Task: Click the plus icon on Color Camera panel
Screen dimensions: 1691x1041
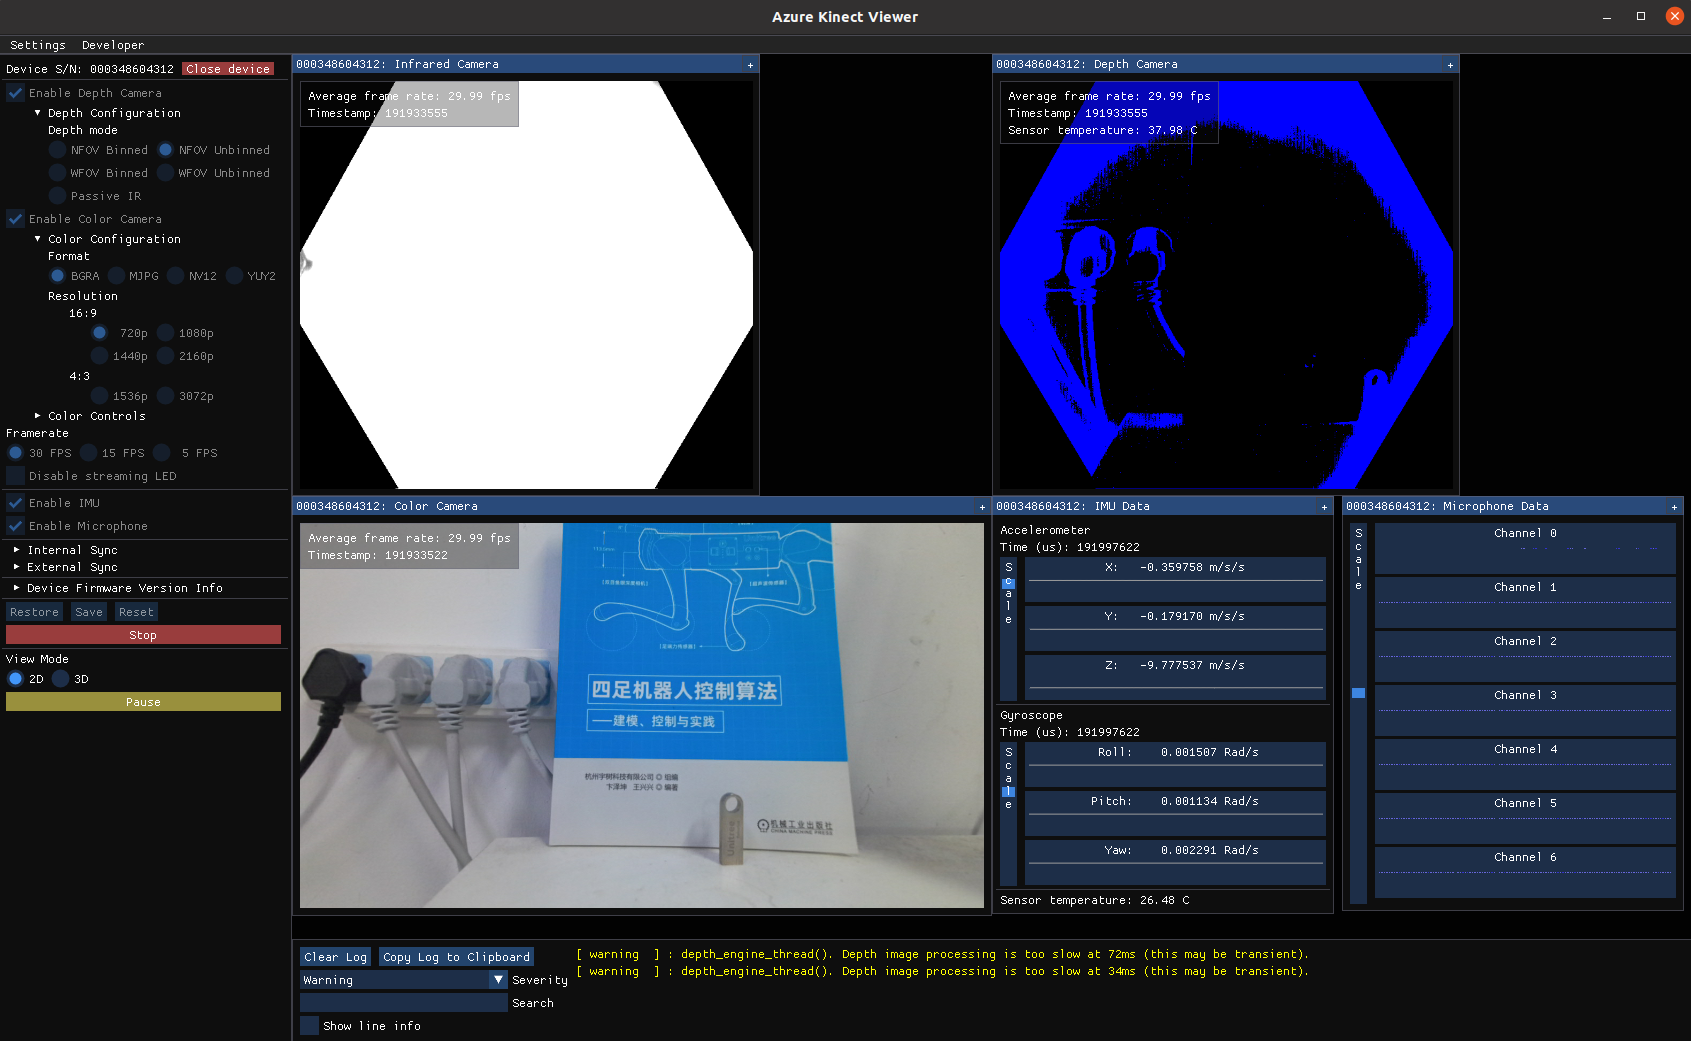Action: point(982,507)
